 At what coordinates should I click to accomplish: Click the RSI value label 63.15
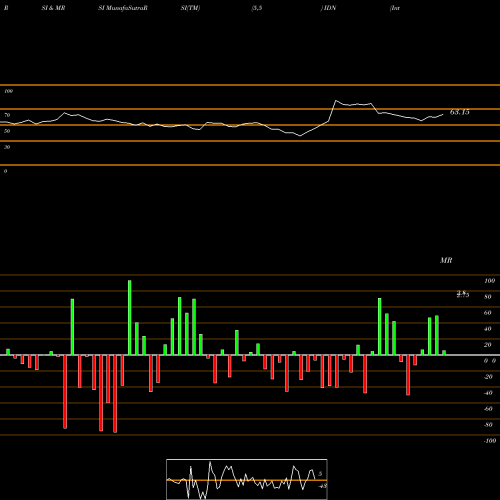pos(459,112)
